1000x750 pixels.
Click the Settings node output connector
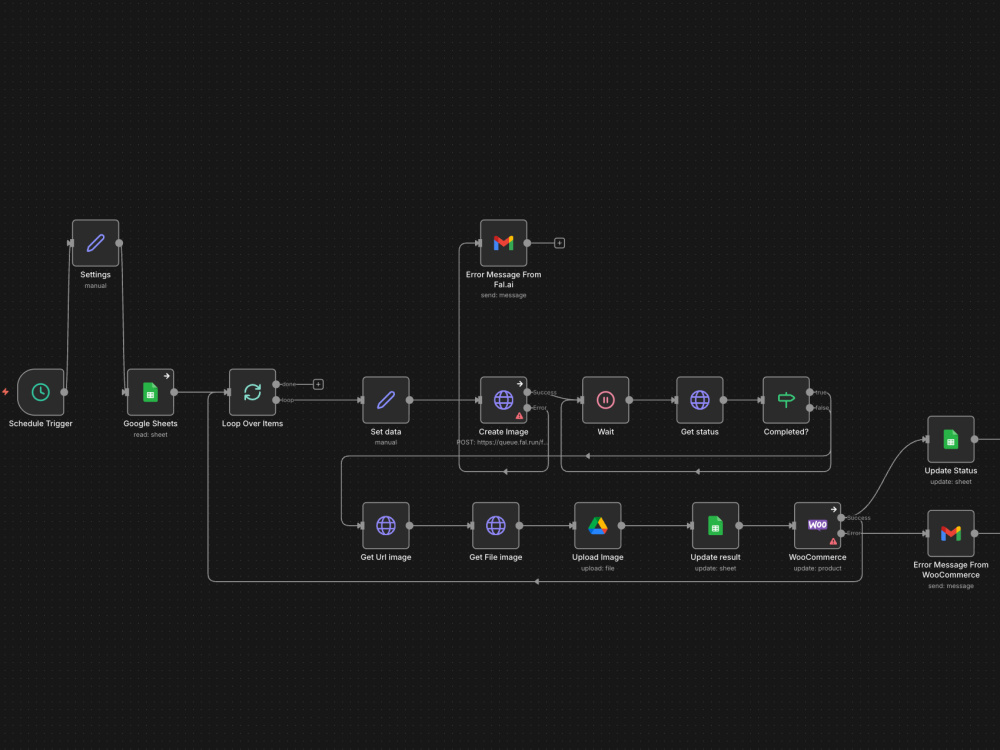[119, 243]
